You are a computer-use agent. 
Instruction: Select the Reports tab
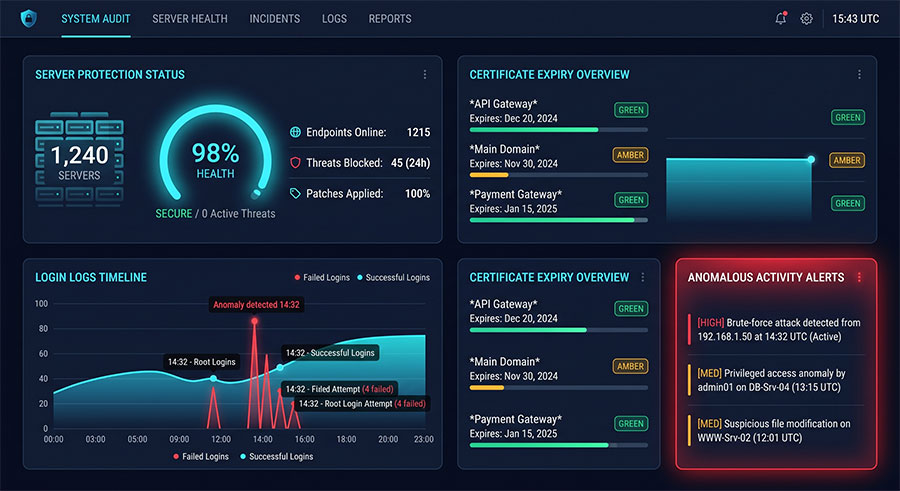(390, 19)
